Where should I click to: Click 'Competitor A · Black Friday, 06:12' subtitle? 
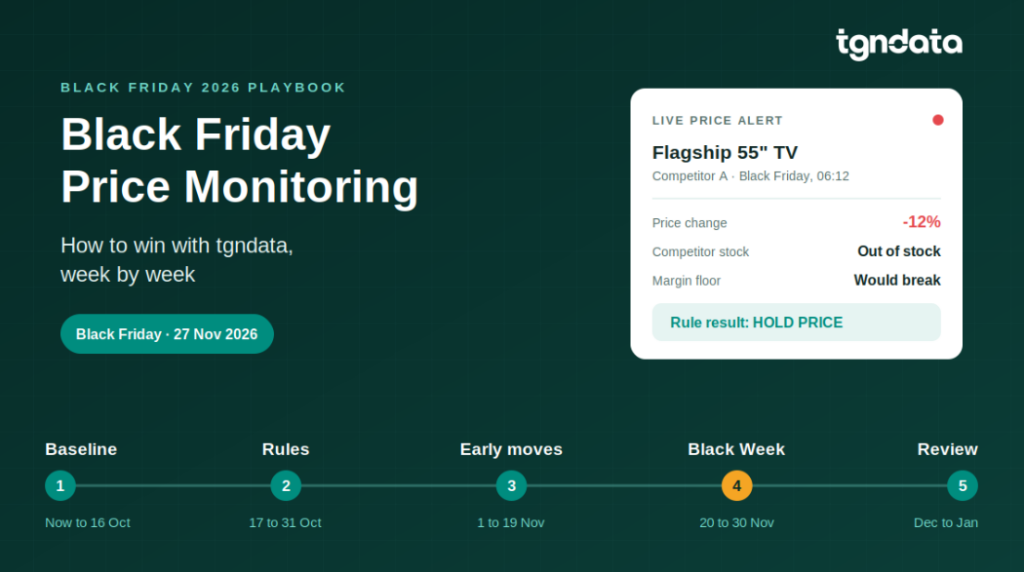(x=750, y=176)
